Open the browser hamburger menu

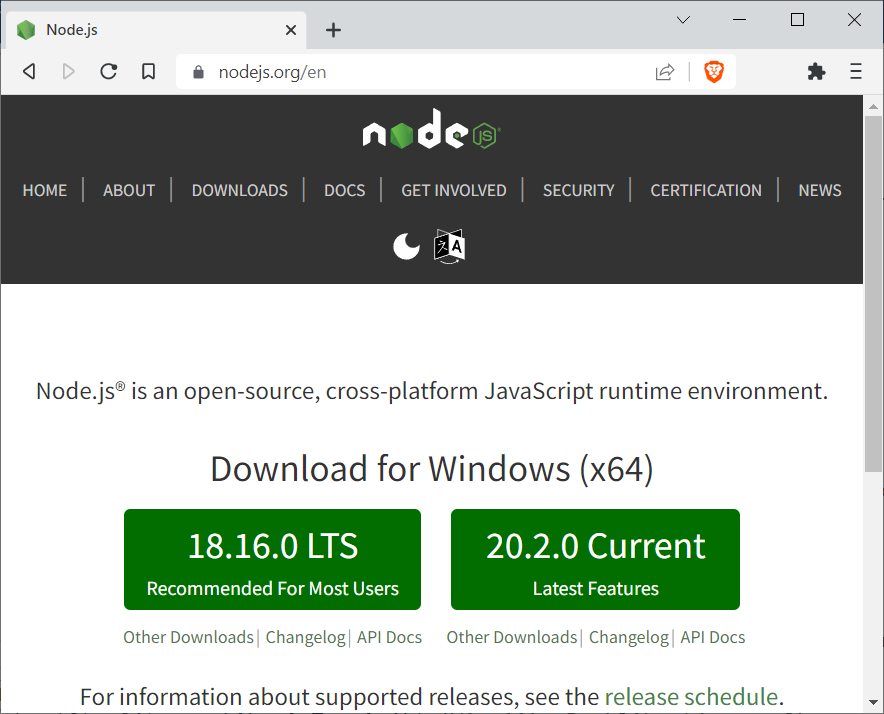856,71
